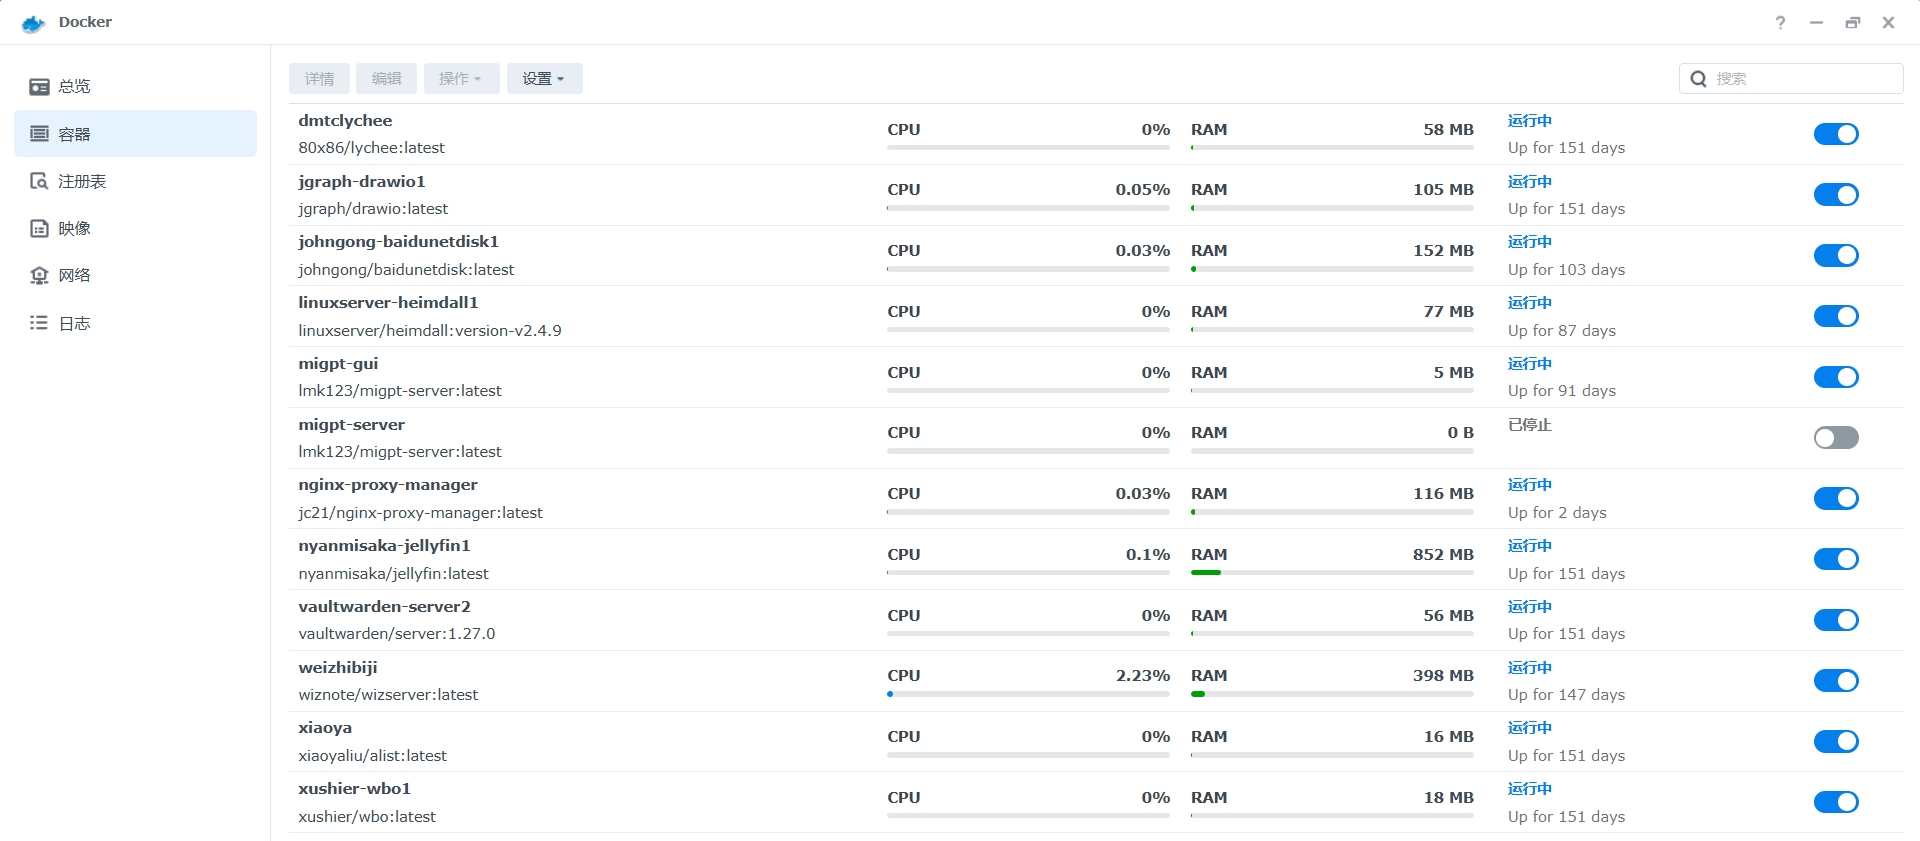Screen dimensions: 1920x841
Task: Click the 已停止 stopped status text
Action: tap(1530, 425)
